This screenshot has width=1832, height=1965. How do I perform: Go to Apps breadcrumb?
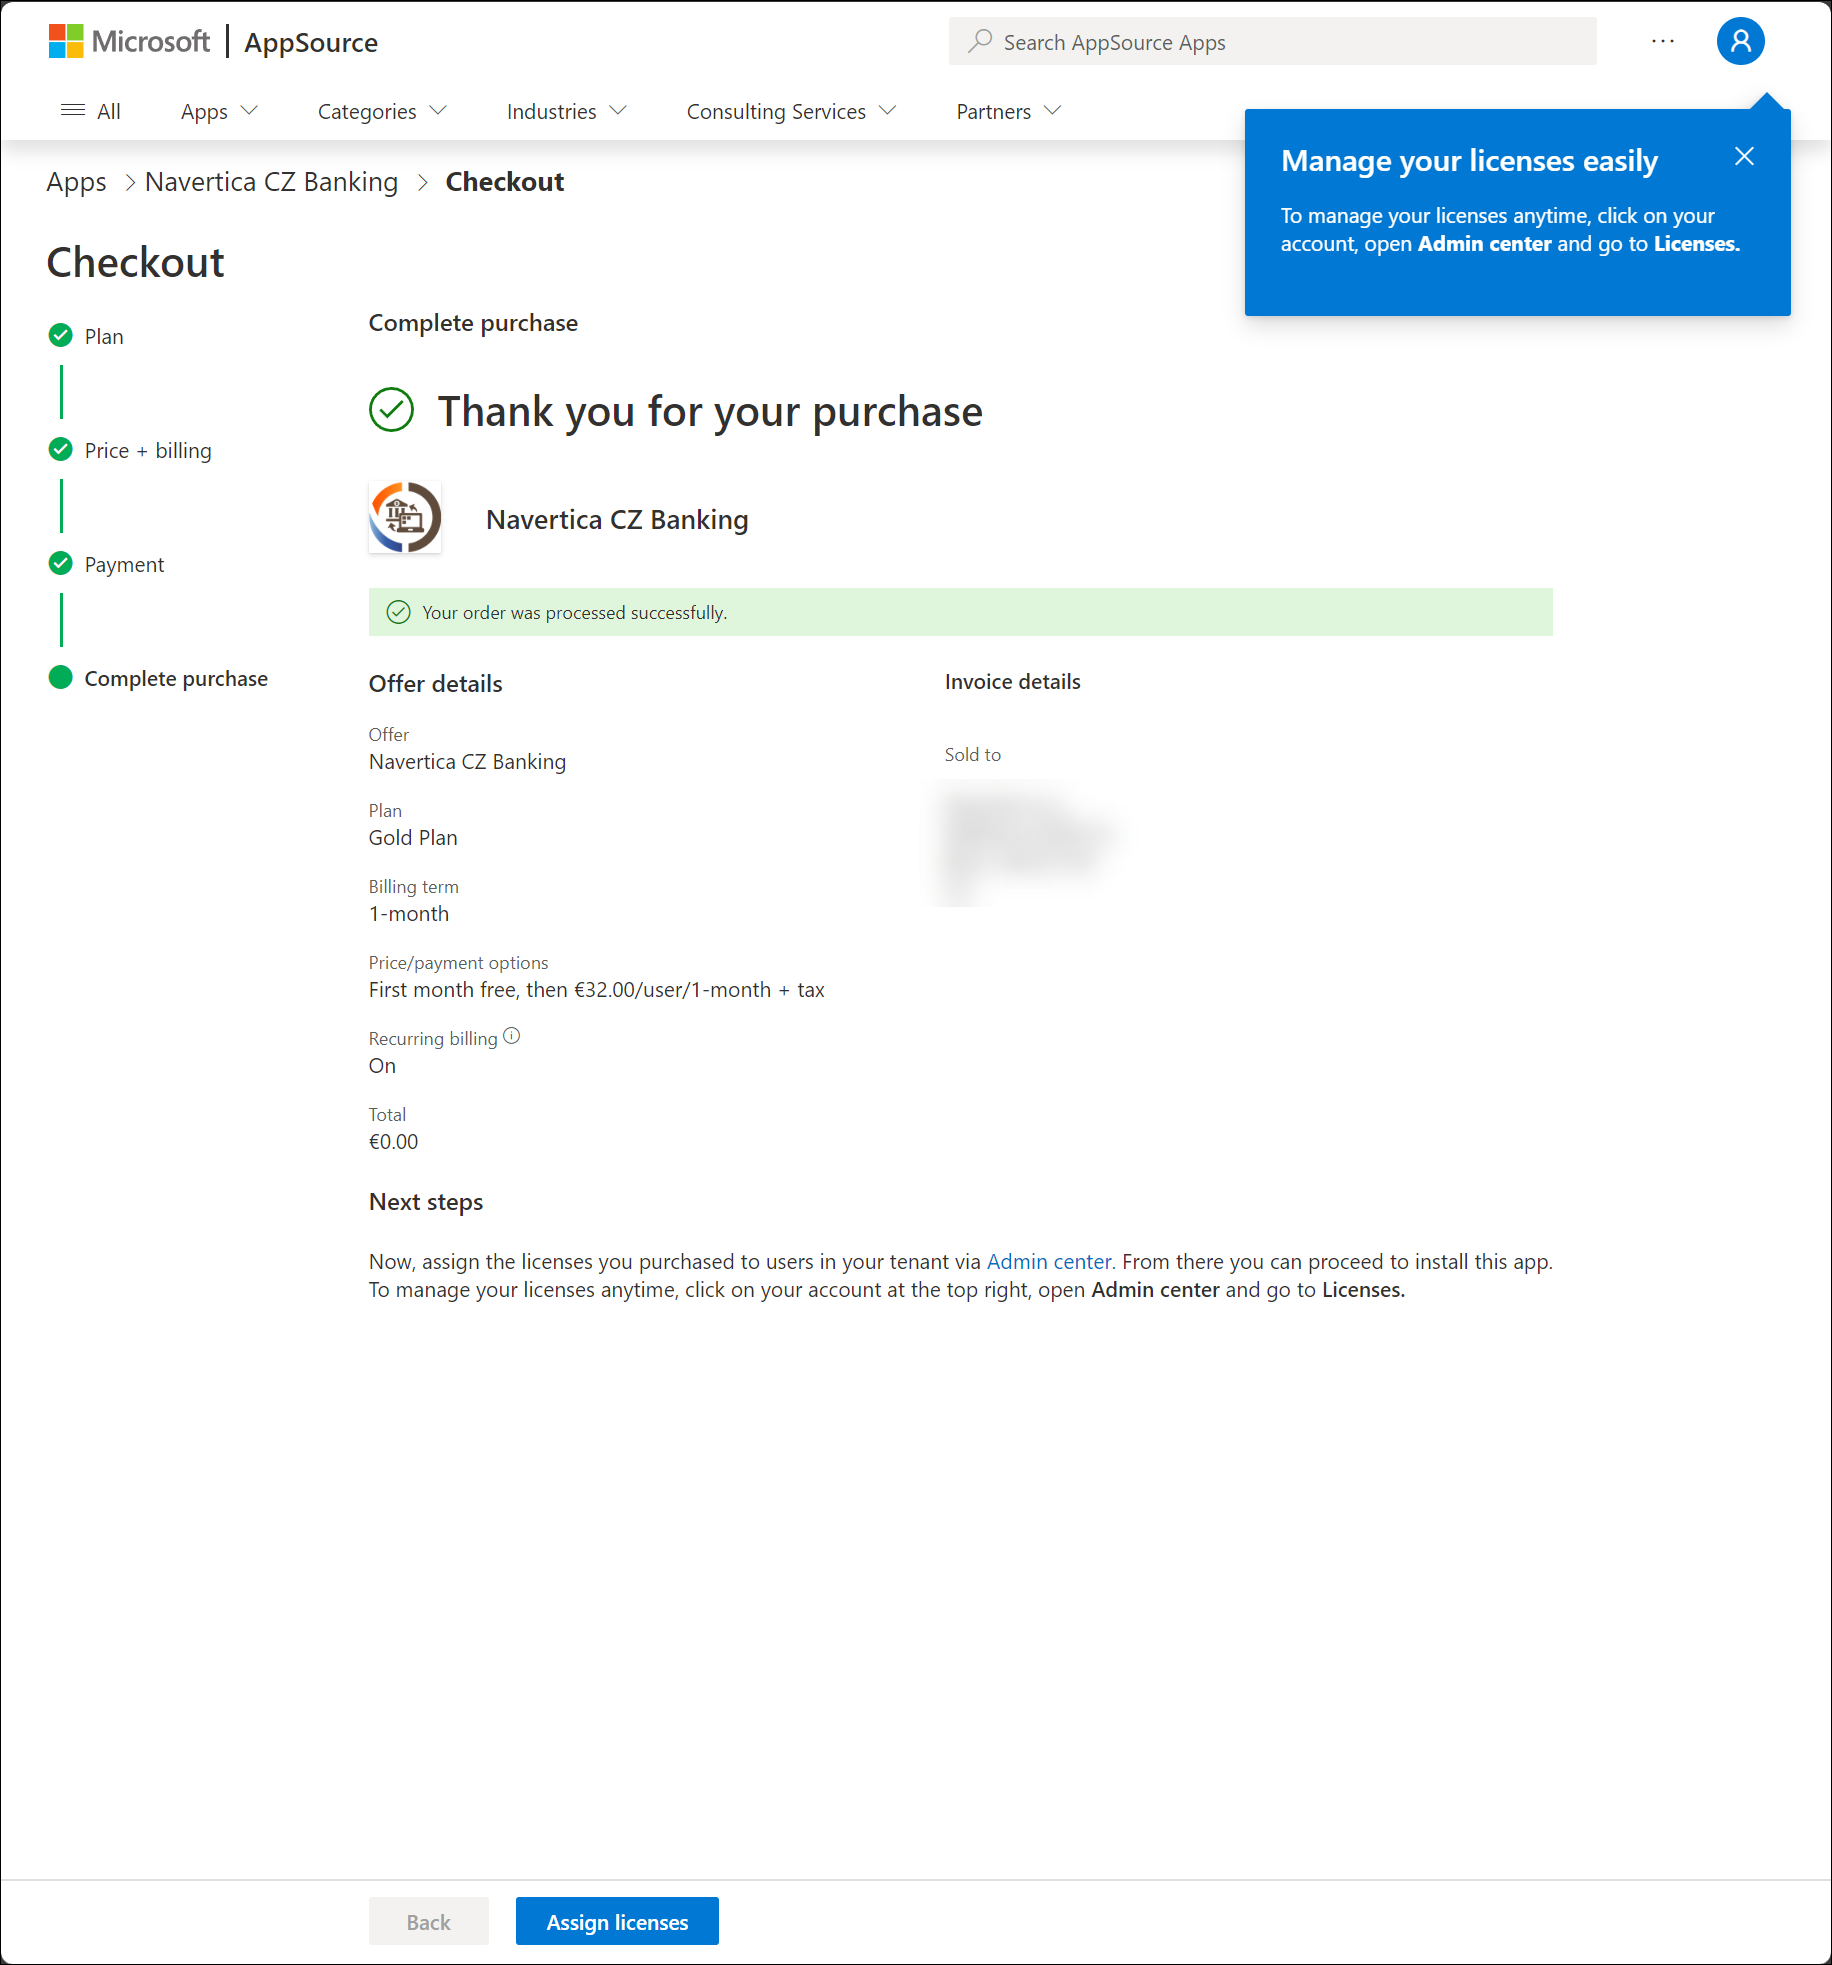click(x=76, y=182)
